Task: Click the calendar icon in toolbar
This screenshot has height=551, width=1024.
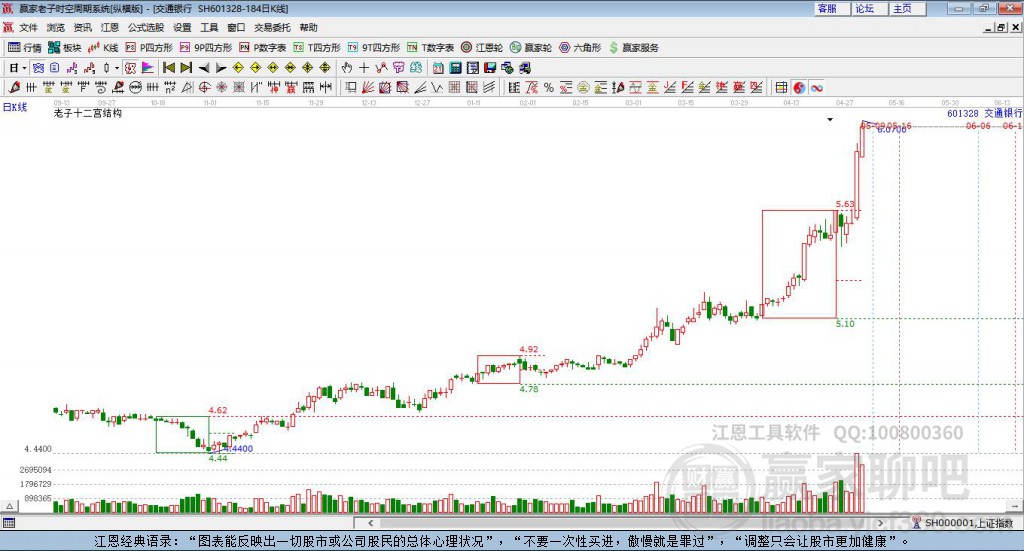Action: pos(438,68)
